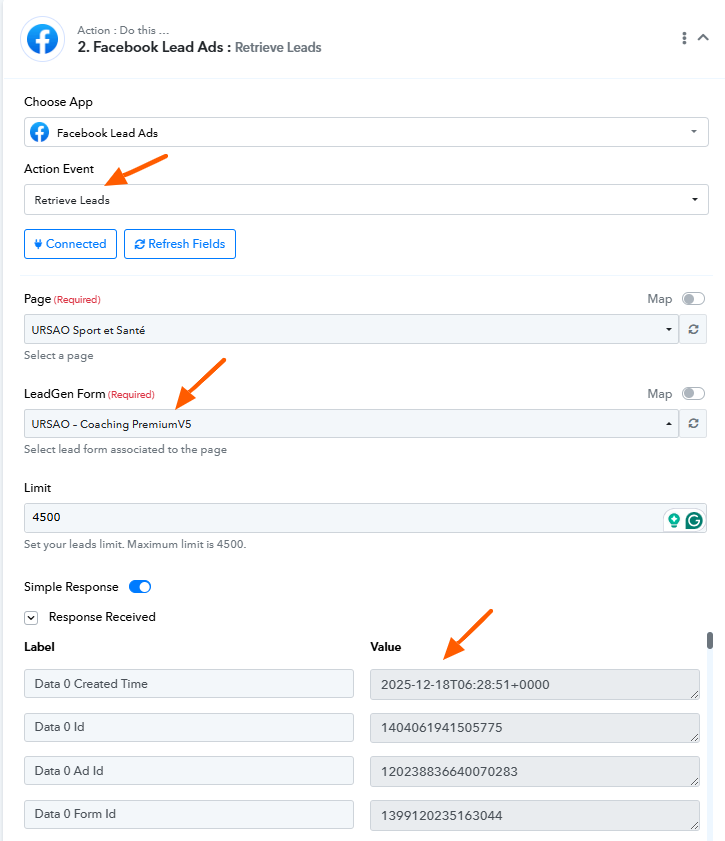Click the Data 0 Created Time value field
This screenshot has width=725, height=841.
tap(534, 684)
